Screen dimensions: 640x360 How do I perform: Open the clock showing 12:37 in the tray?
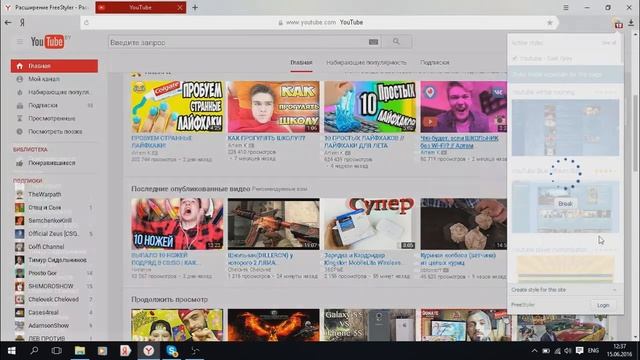coord(619,351)
